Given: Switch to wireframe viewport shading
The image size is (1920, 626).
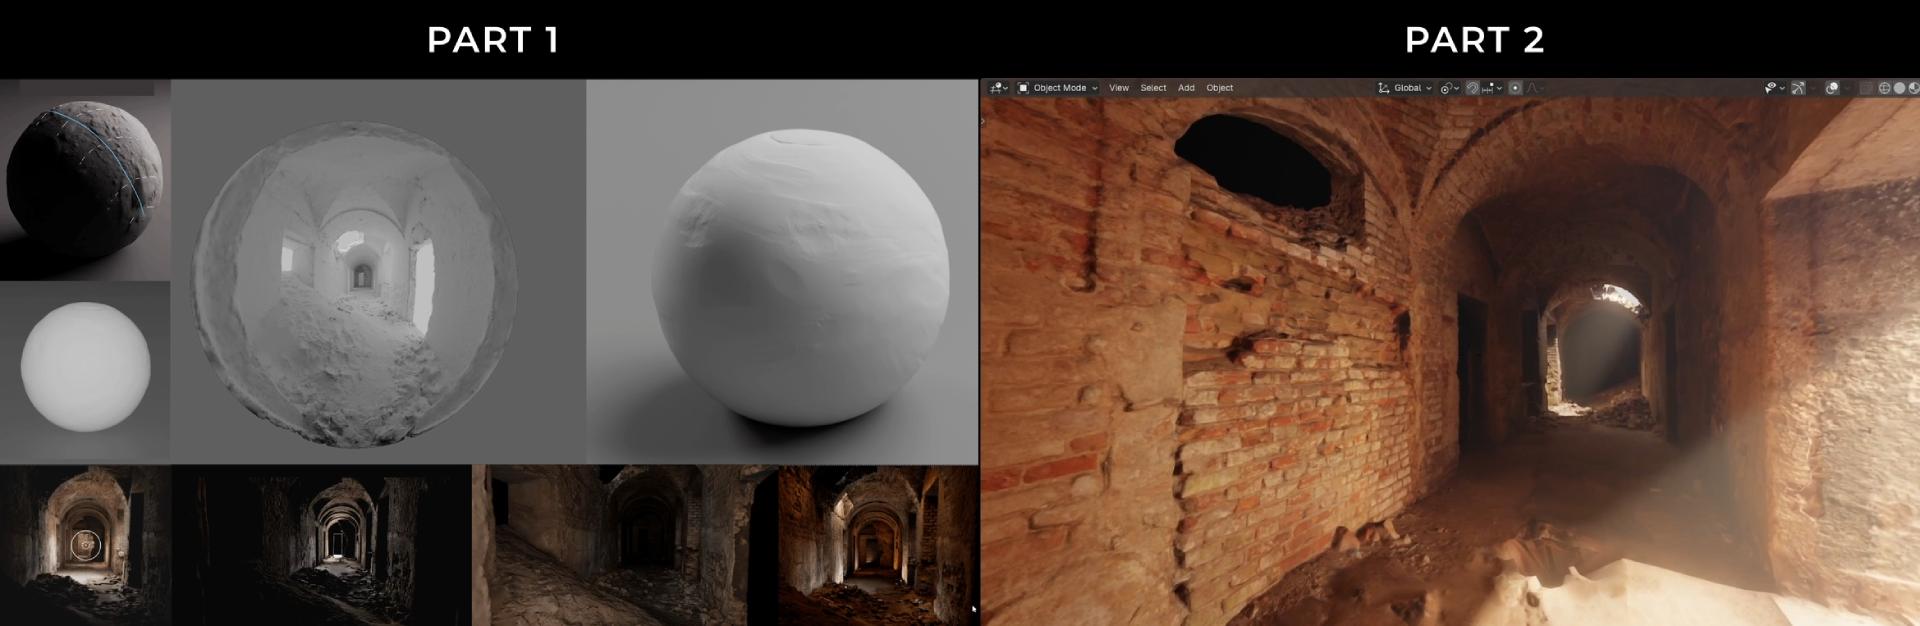Looking at the screenshot, I should tap(1884, 88).
